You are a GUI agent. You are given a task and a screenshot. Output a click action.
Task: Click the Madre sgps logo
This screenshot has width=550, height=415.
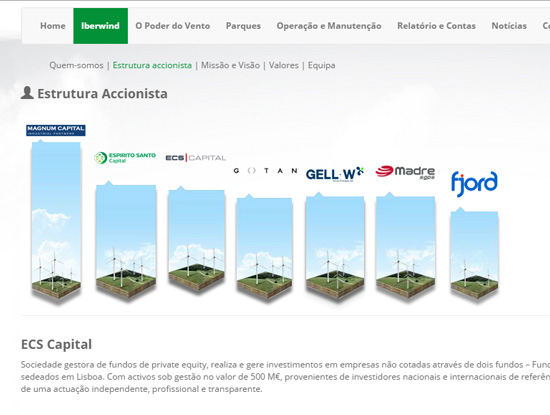(405, 172)
